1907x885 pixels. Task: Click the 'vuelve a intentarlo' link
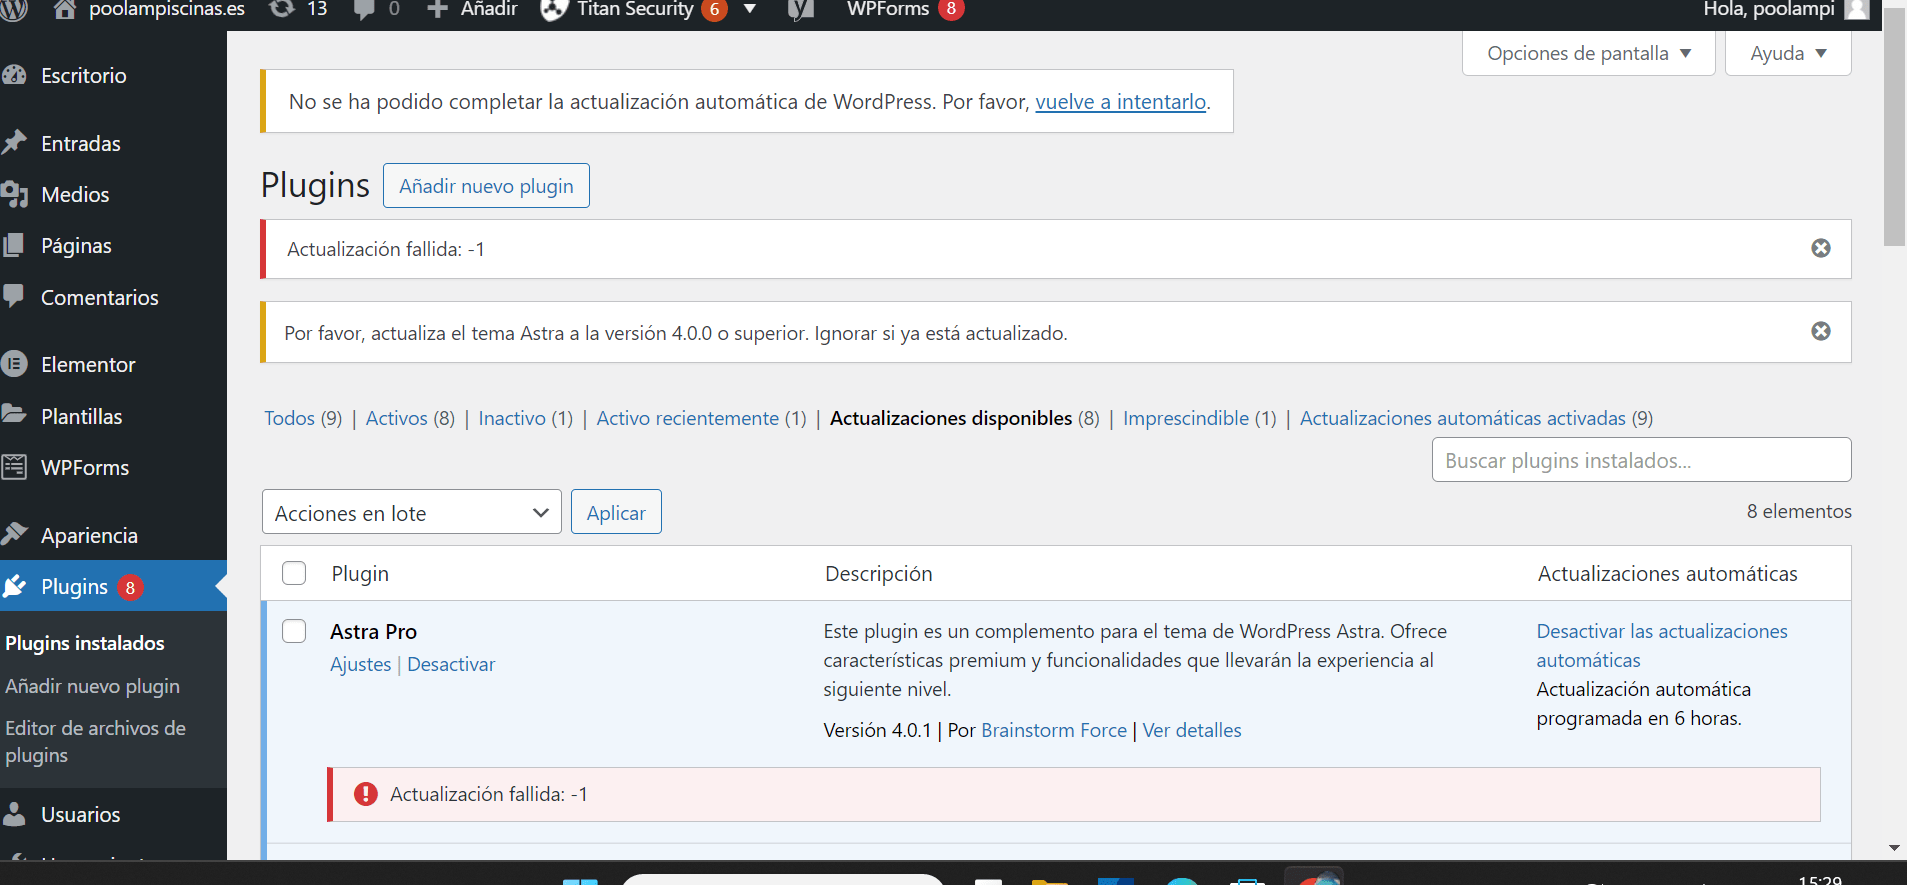coord(1120,101)
